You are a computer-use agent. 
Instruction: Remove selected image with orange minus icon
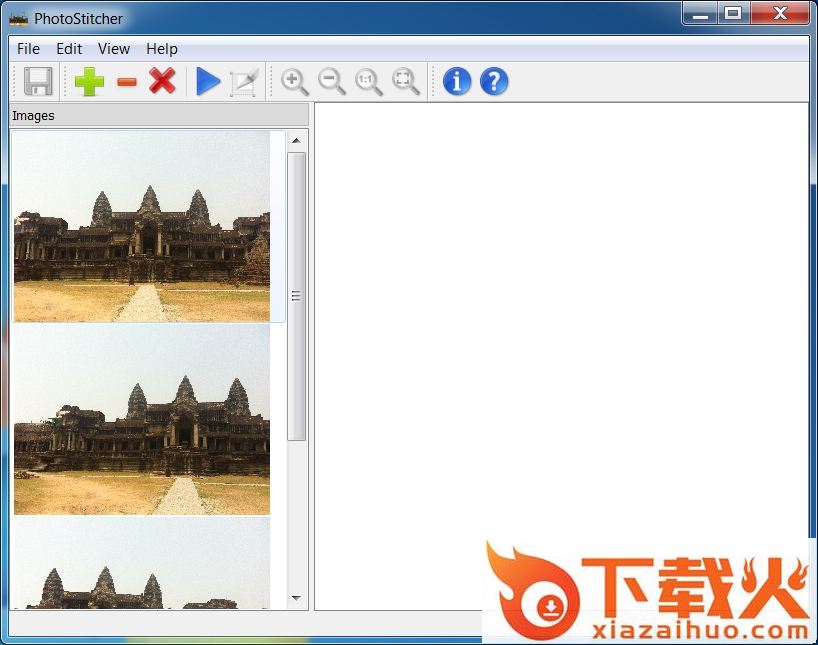(x=127, y=82)
